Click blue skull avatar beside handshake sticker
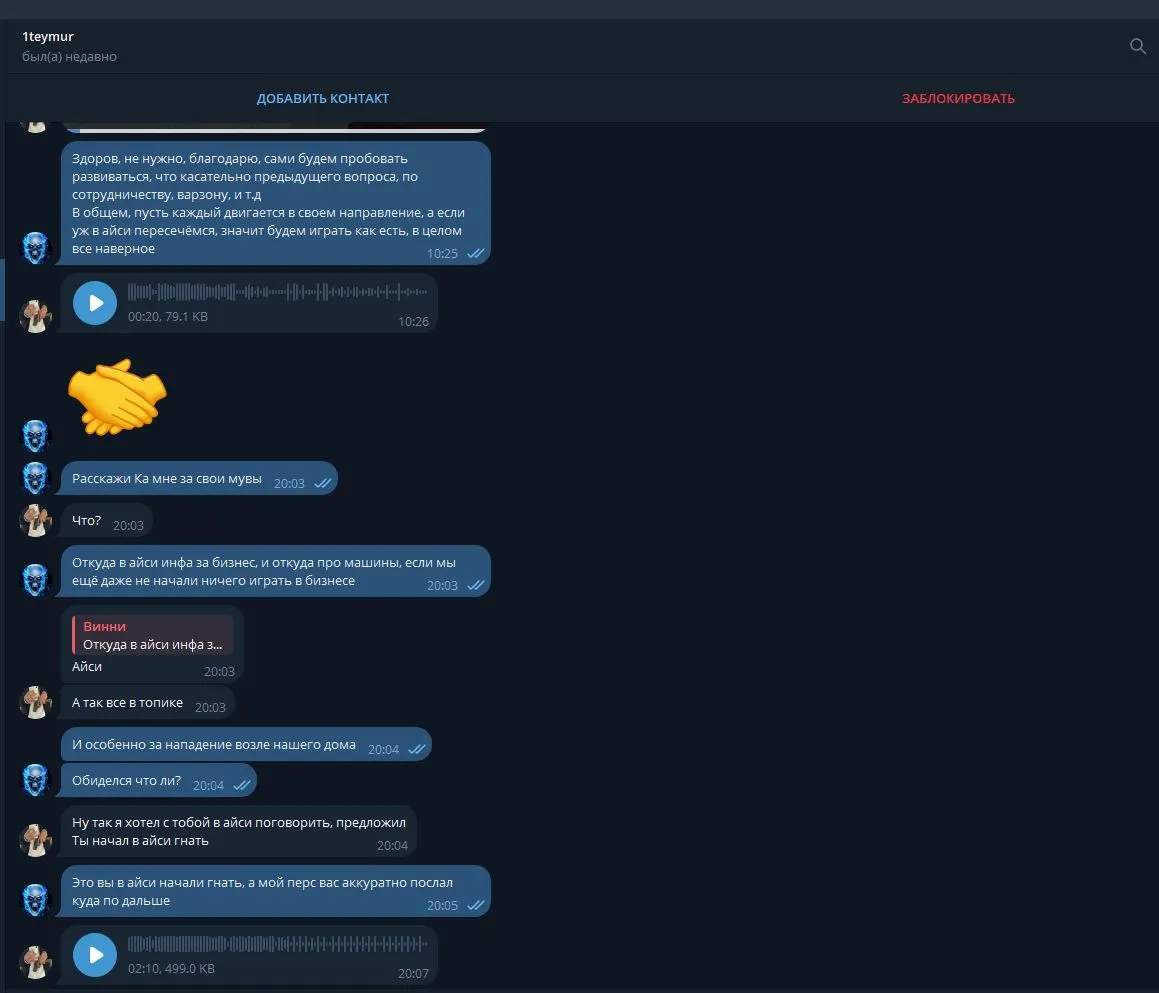 [35, 436]
